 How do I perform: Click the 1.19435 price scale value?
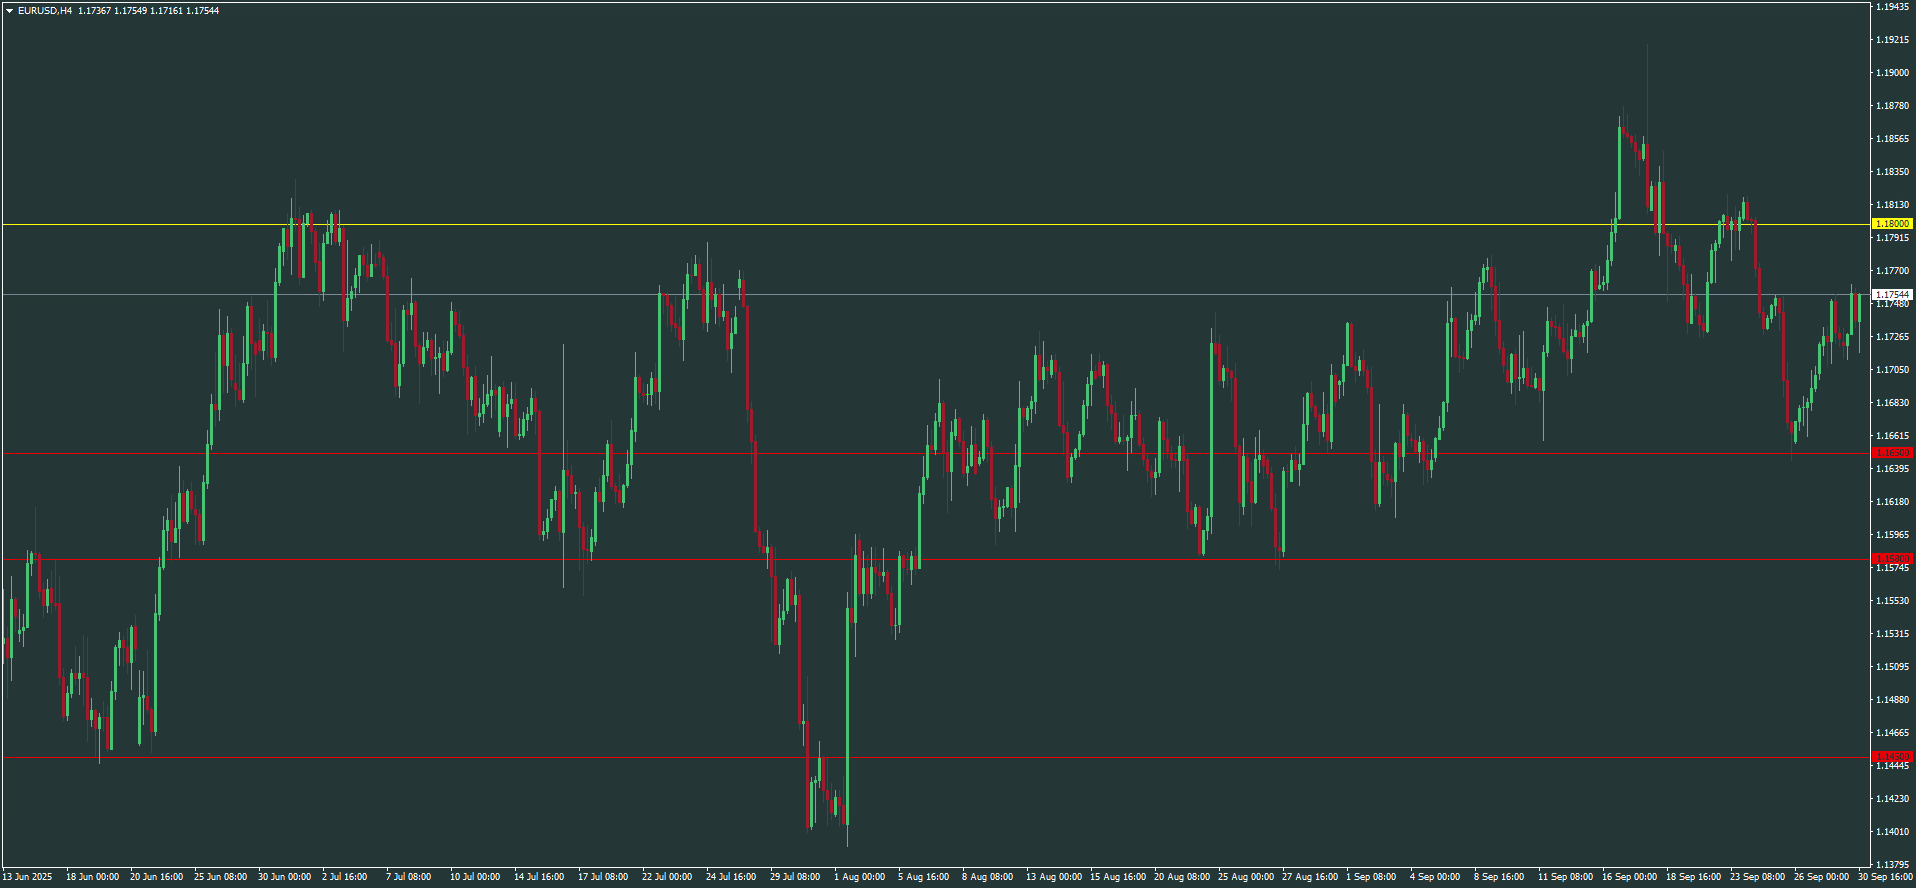tap(1893, 7)
